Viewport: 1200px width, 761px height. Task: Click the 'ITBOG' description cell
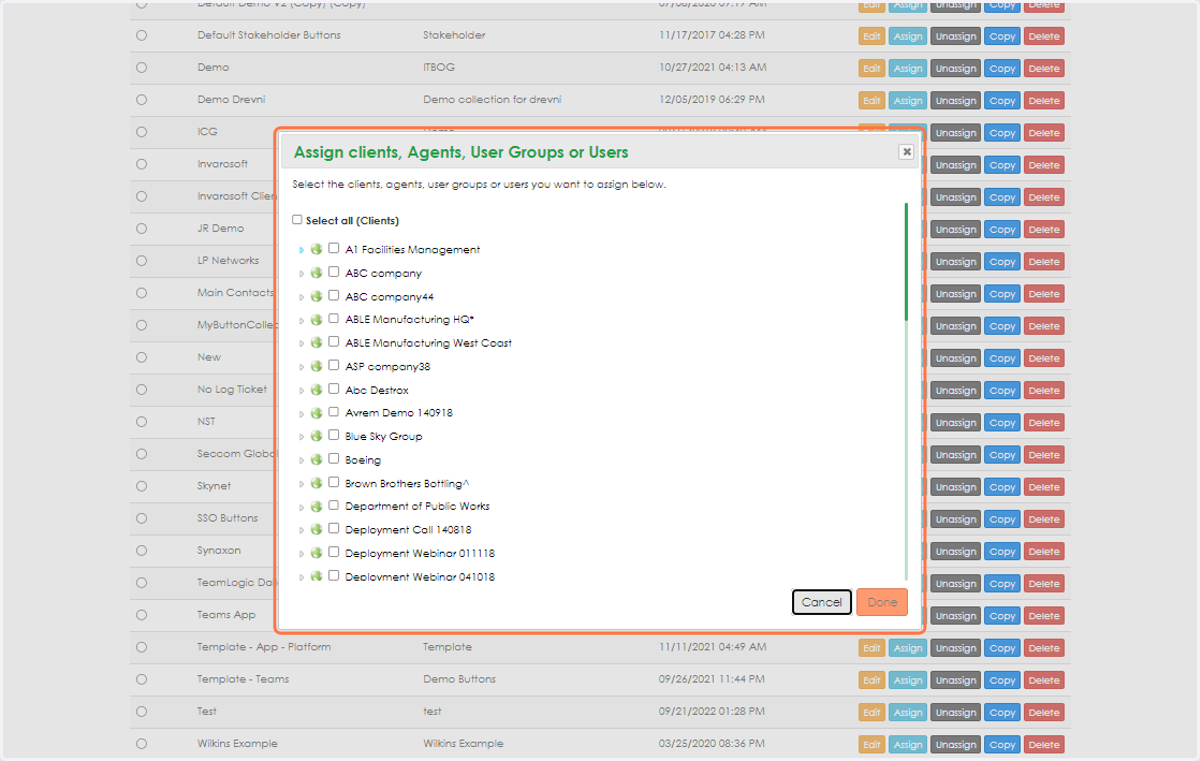[438, 67]
